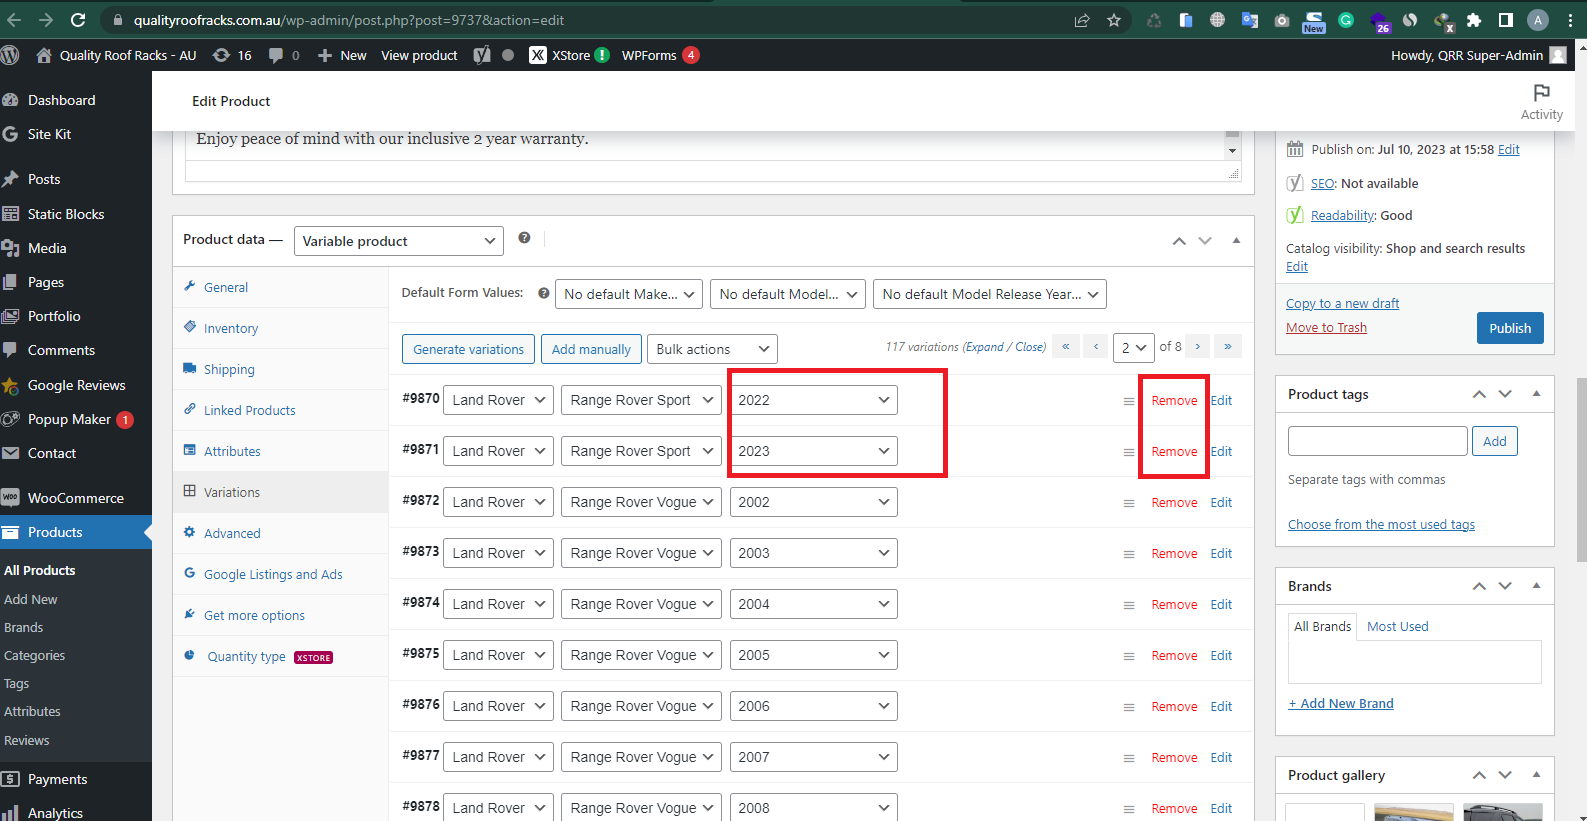1587x821 pixels.
Task: Open the browser address bar URL
Action: point(349,20)
